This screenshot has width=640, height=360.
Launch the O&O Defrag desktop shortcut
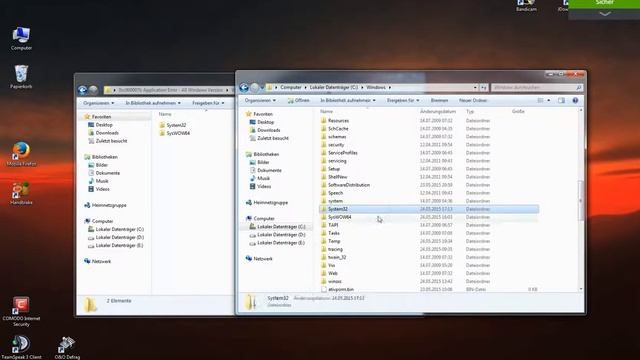pyautogui.click(x=67, y=347)
